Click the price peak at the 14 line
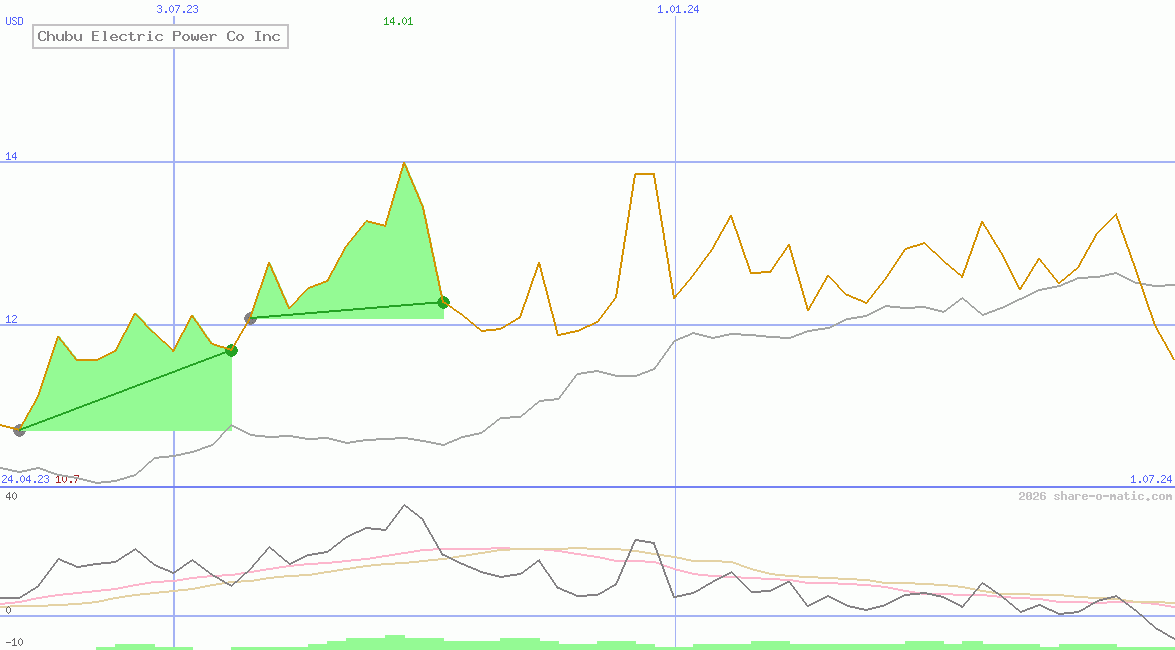Viewport: 1175px width, 650px height. pos(404,163)
